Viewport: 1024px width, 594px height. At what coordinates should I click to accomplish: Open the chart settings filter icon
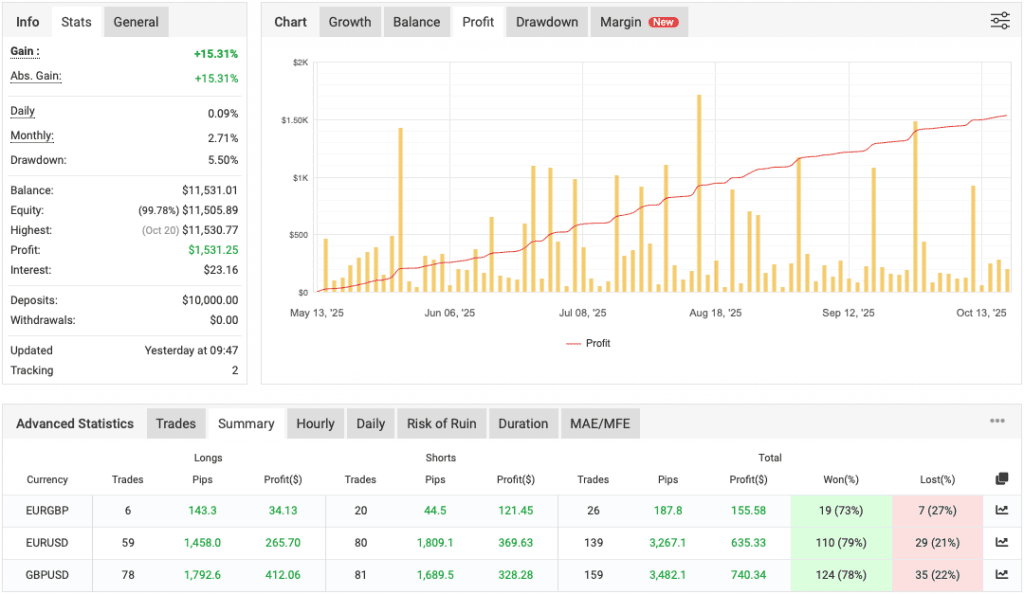click(x=999, y=20)
